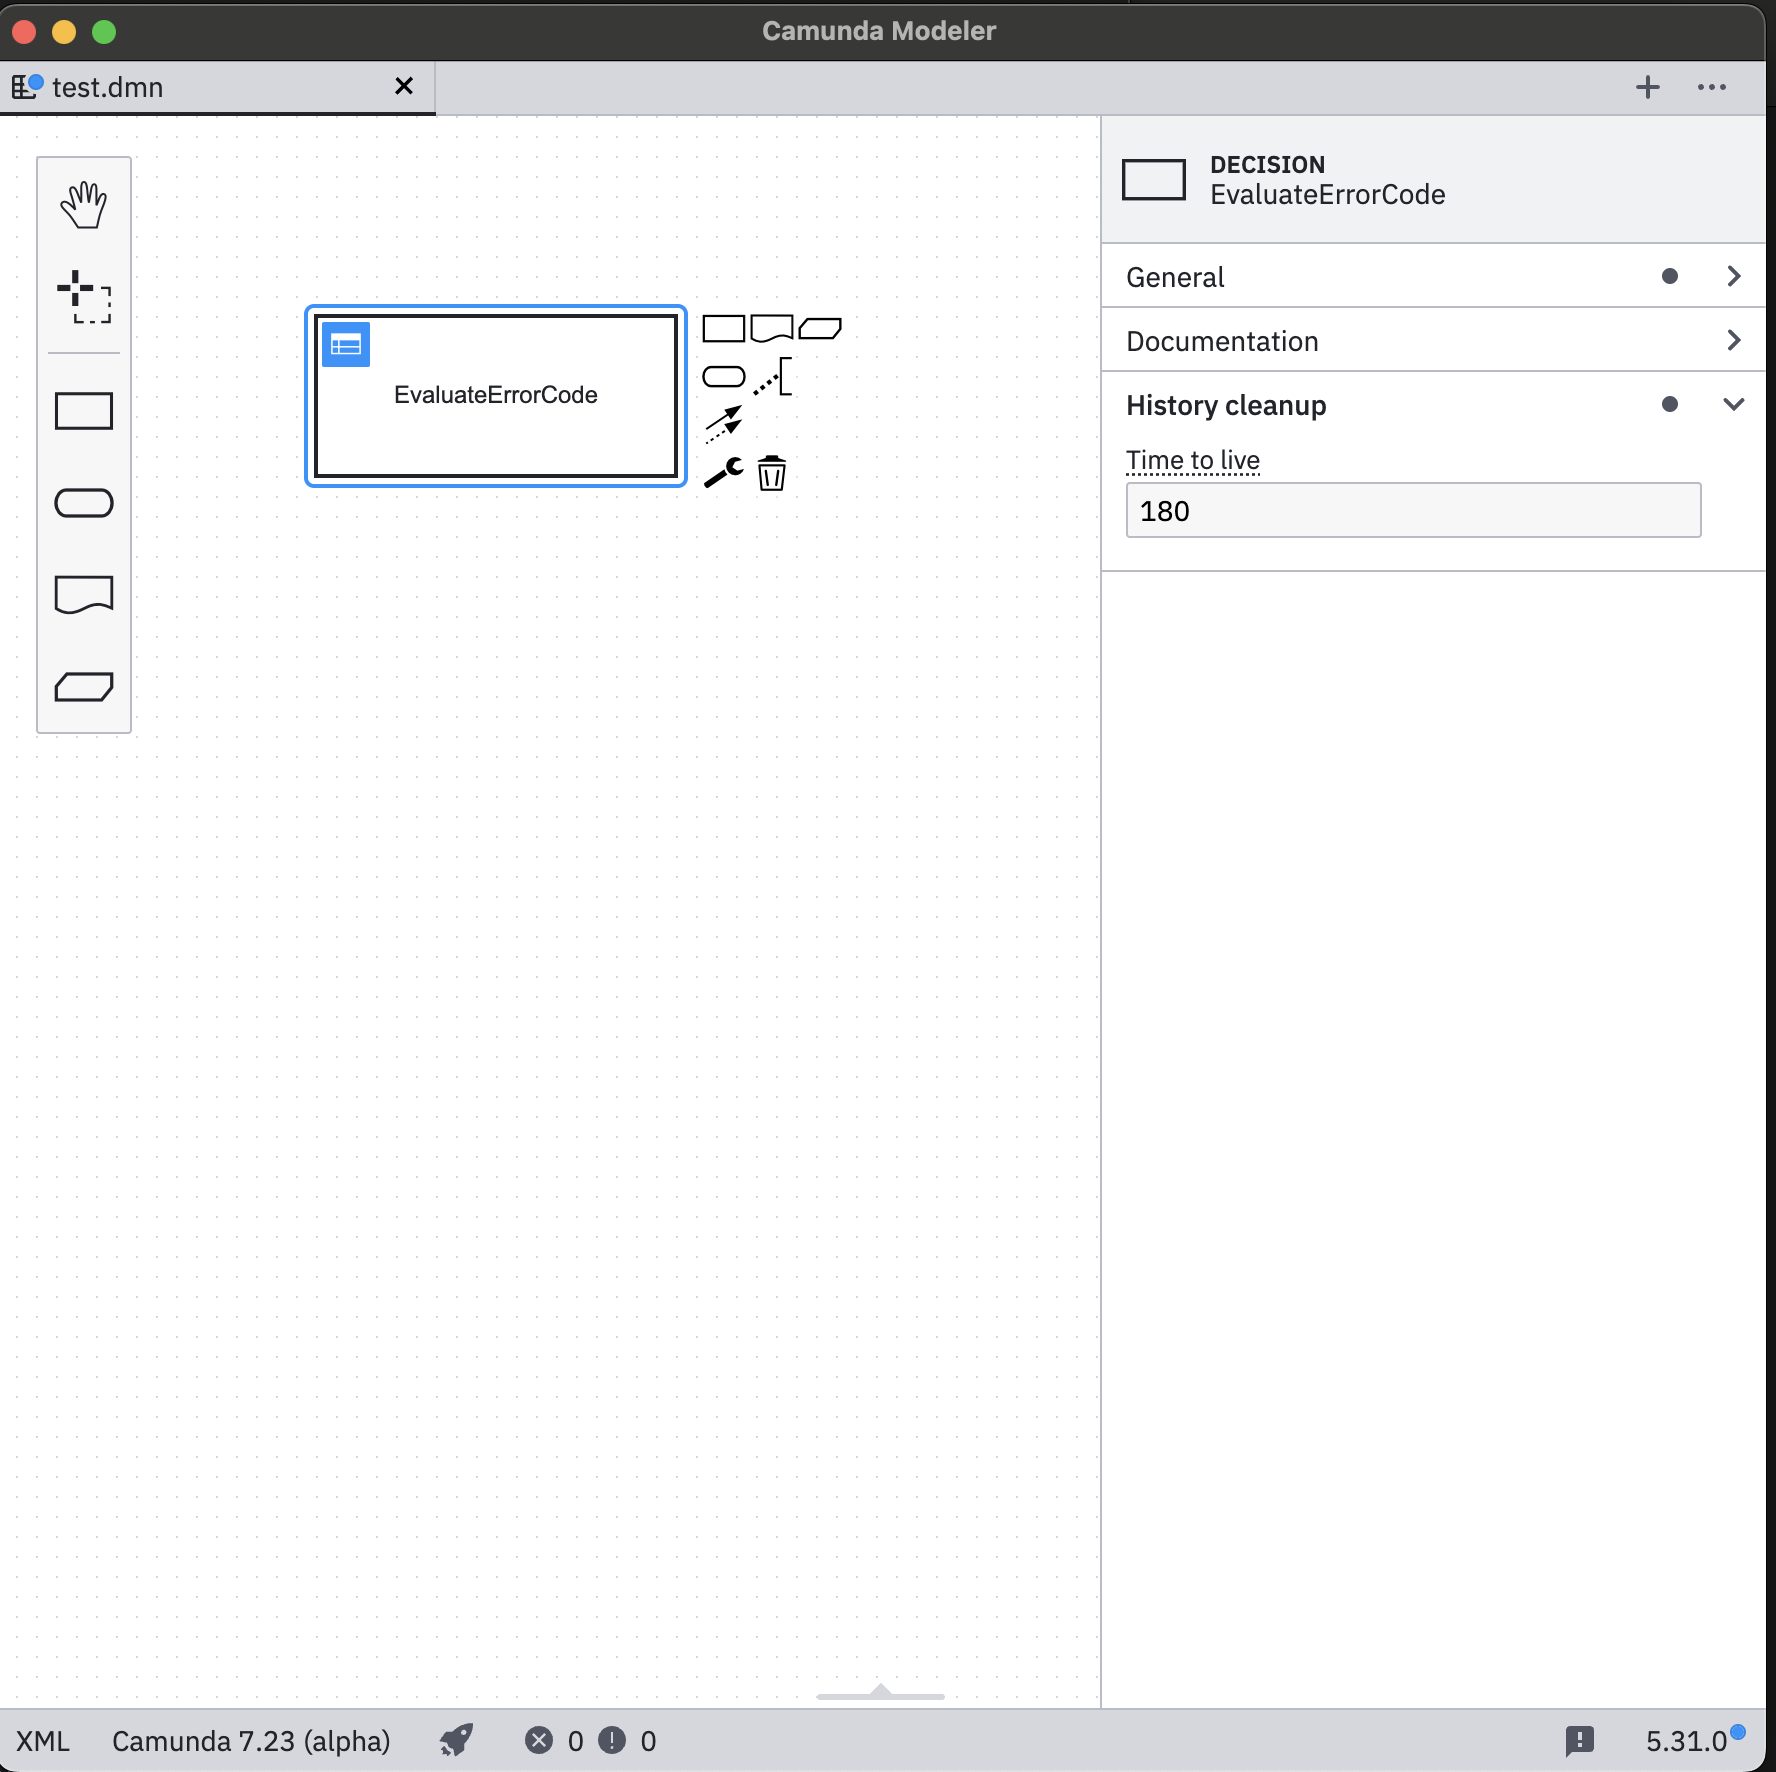Click the Time to live input field
Screen dimensions: 1776x1772
pos(1413,510)
